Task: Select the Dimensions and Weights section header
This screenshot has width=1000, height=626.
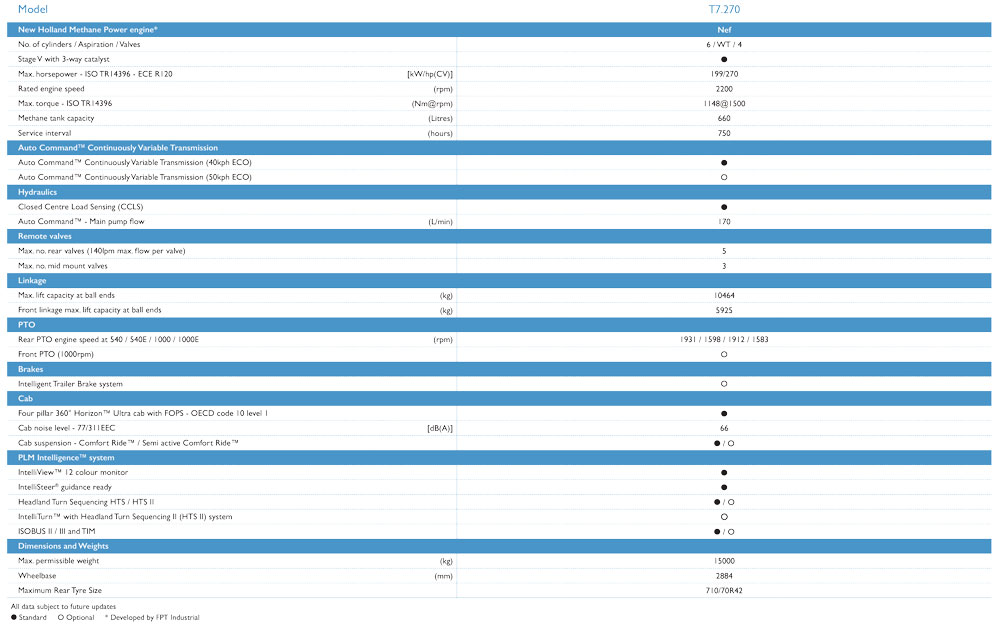Action: click(x=63, y=546)
